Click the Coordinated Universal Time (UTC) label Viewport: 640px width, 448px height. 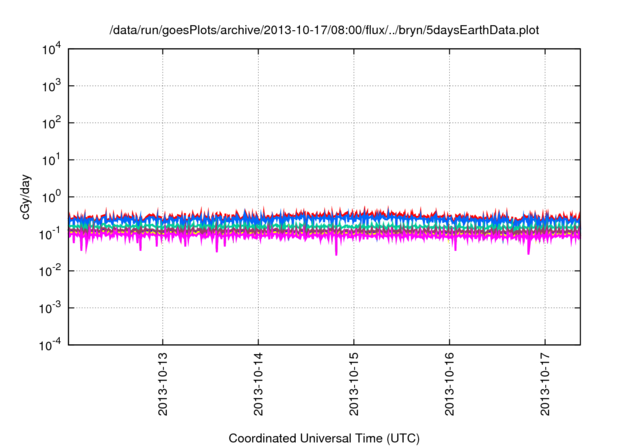pyautogui.click(x=324, y=439)
